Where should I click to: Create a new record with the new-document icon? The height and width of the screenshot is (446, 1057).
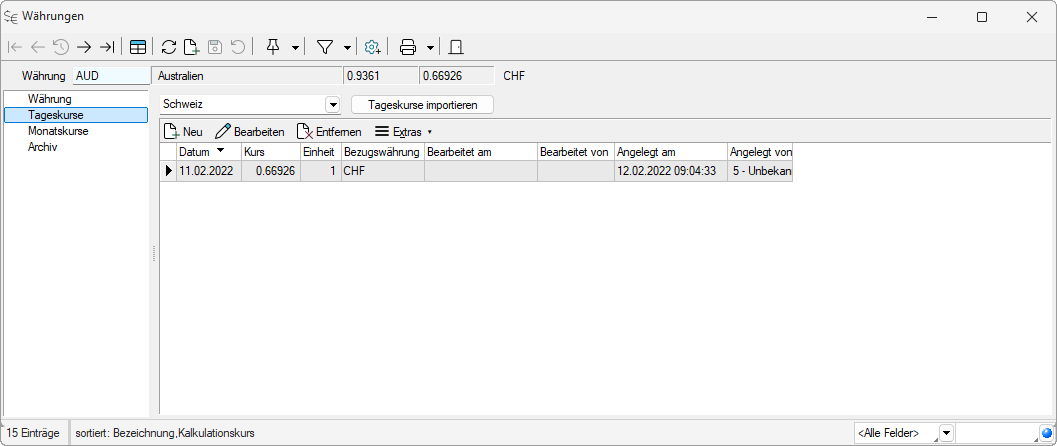tap(191, 47)
